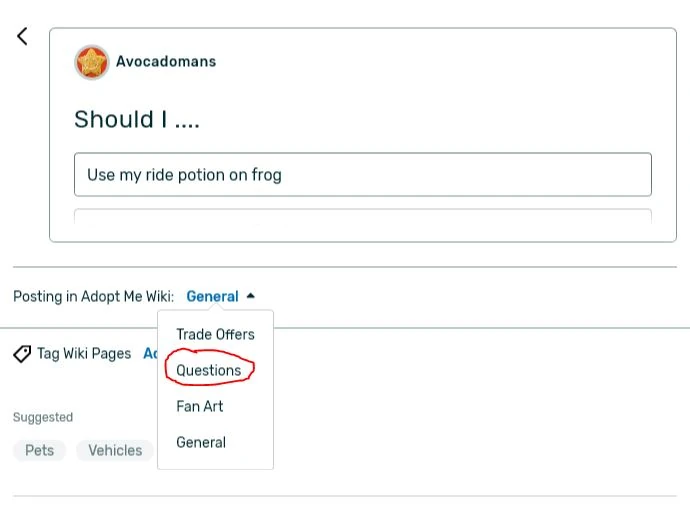690x507 pixels.
Task: Collapse the category list with the caret arrow
Action: pyautogui.click(x=251, y=296)
